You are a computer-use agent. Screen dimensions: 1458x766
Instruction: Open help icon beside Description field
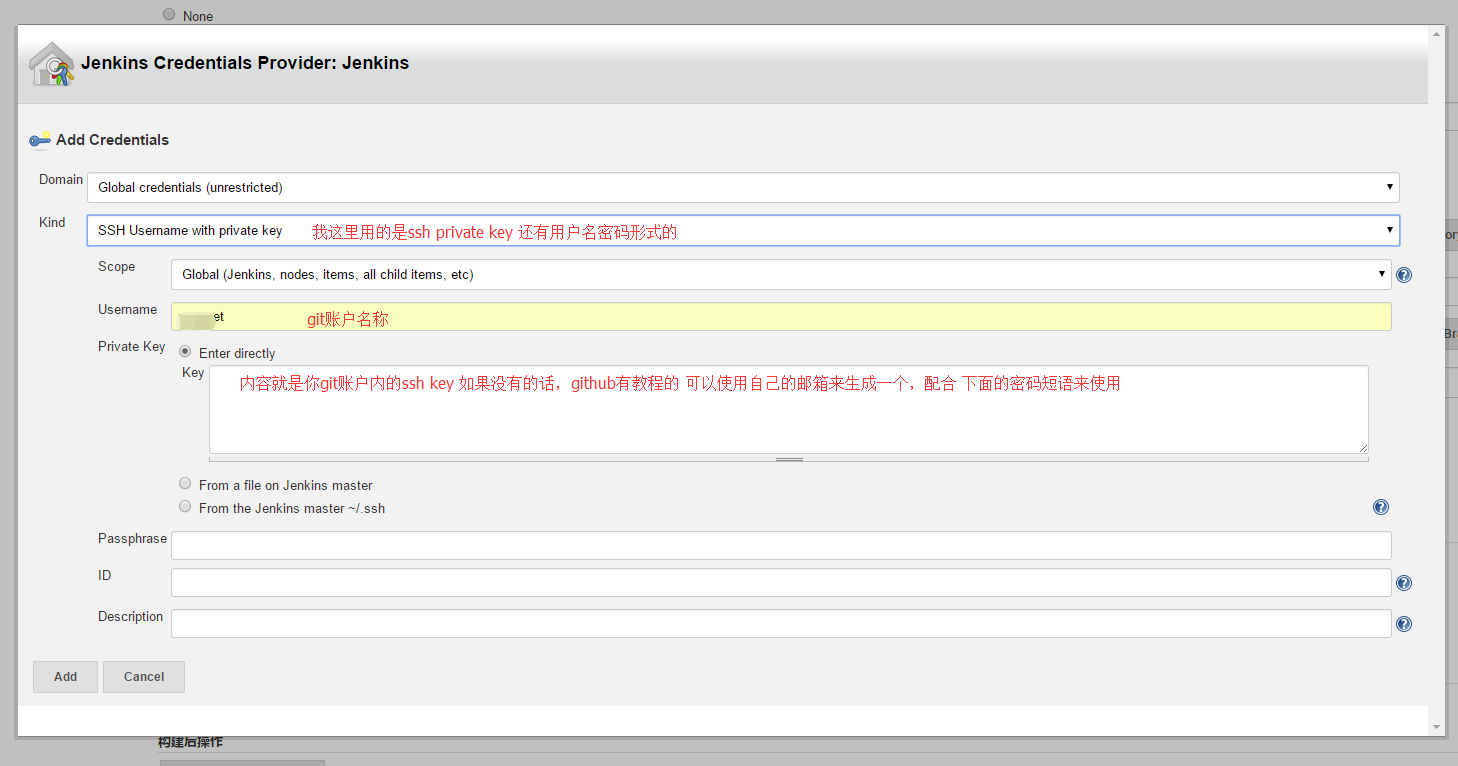pyautogui.click(x=1404, y=624)
